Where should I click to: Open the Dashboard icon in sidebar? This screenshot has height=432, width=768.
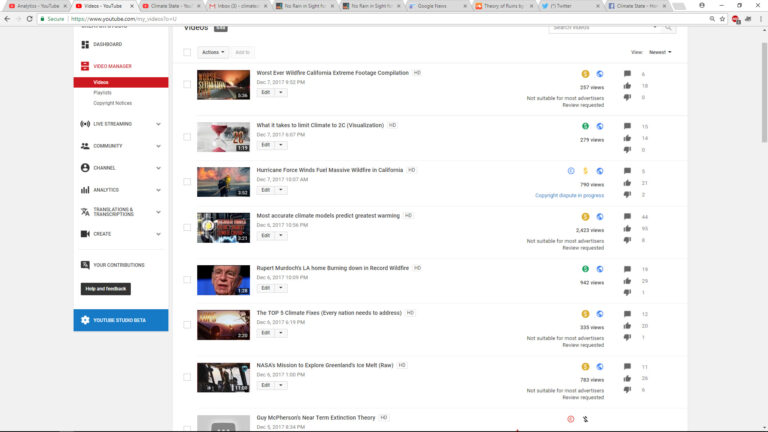point(85,45)
